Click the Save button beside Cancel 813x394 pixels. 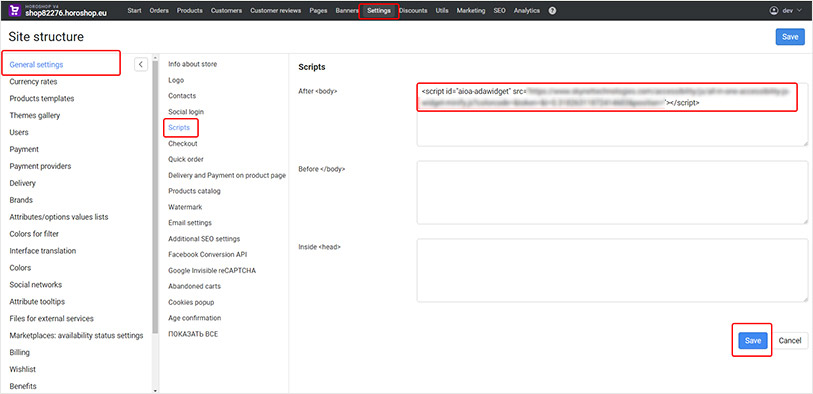tap(752, 341)
